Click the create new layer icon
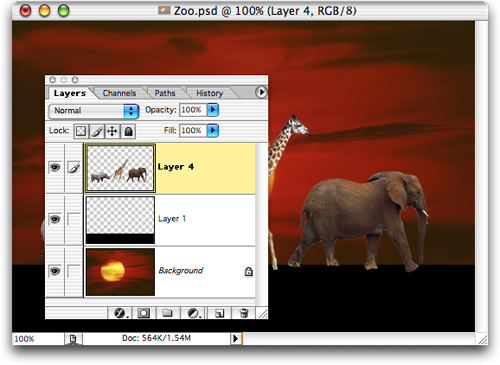Screen dimensions: 500x365 219,313
